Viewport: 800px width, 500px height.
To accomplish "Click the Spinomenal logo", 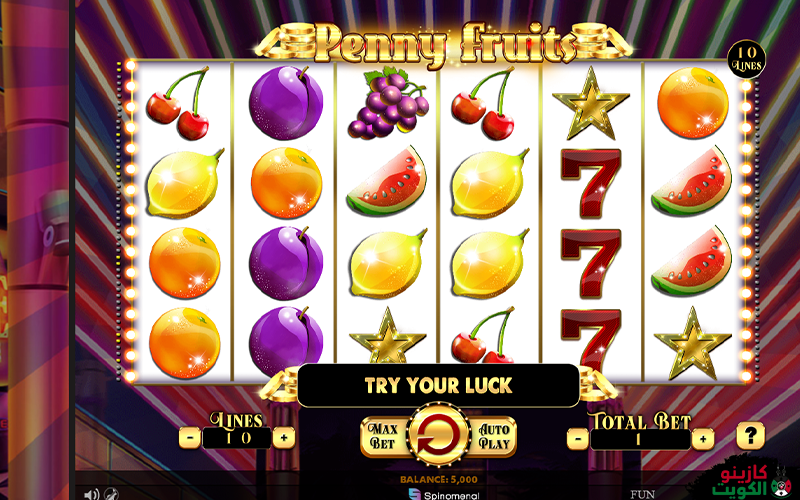I will pos(444,494).
